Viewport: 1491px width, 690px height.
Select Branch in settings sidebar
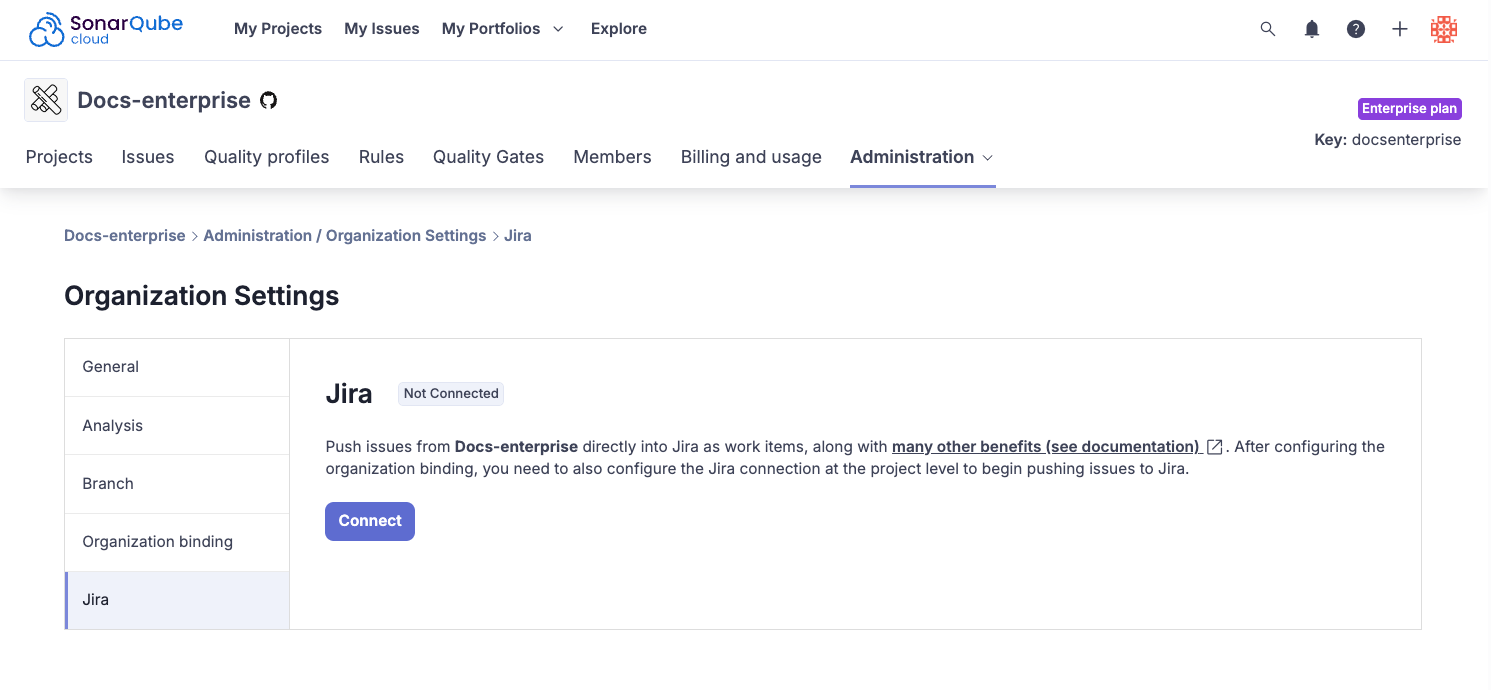177,484
